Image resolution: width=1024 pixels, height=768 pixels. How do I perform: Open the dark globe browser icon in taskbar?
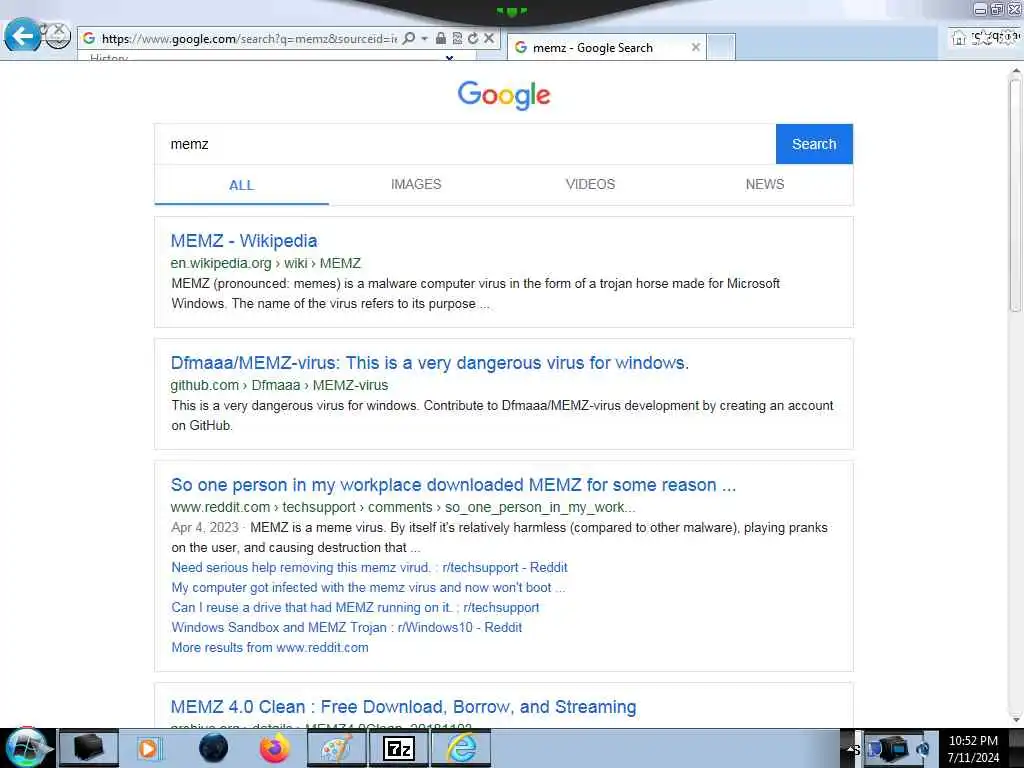pyautogui.click(x=214, y=748)
